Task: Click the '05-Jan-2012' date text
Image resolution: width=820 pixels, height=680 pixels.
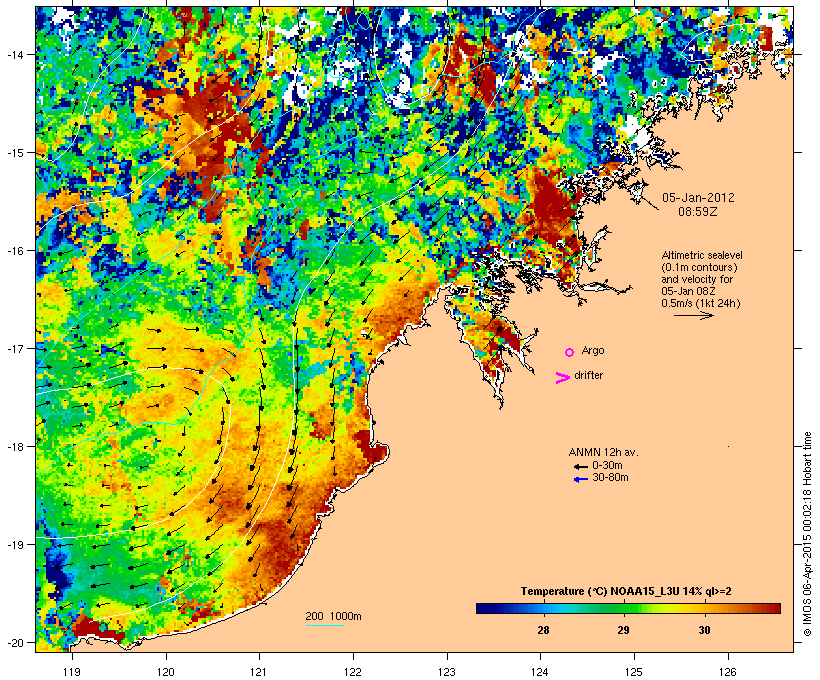Action: (x=698, y=198)
